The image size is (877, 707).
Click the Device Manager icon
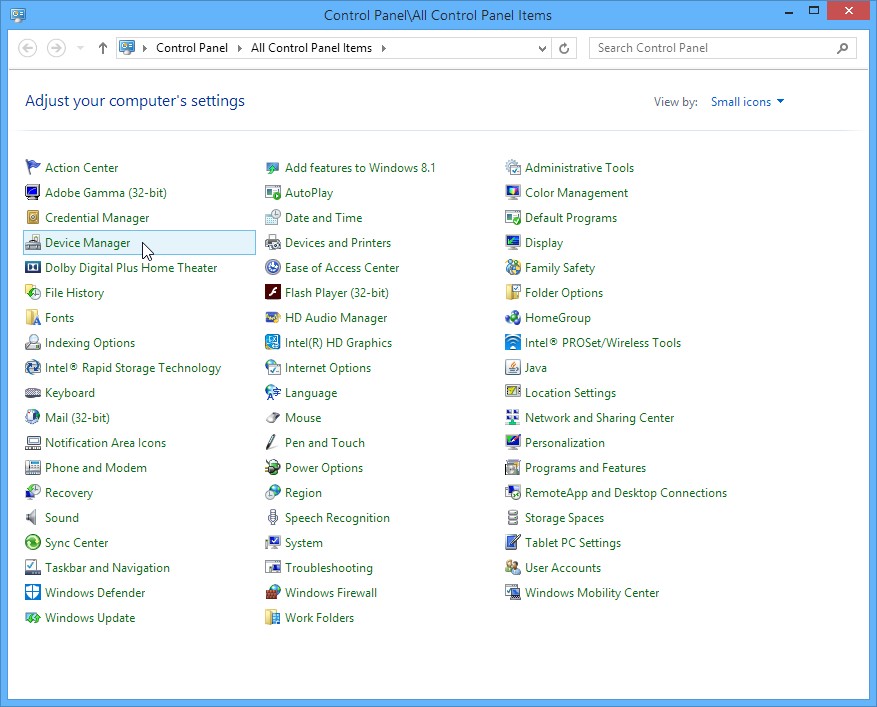[x=33, y=243]
